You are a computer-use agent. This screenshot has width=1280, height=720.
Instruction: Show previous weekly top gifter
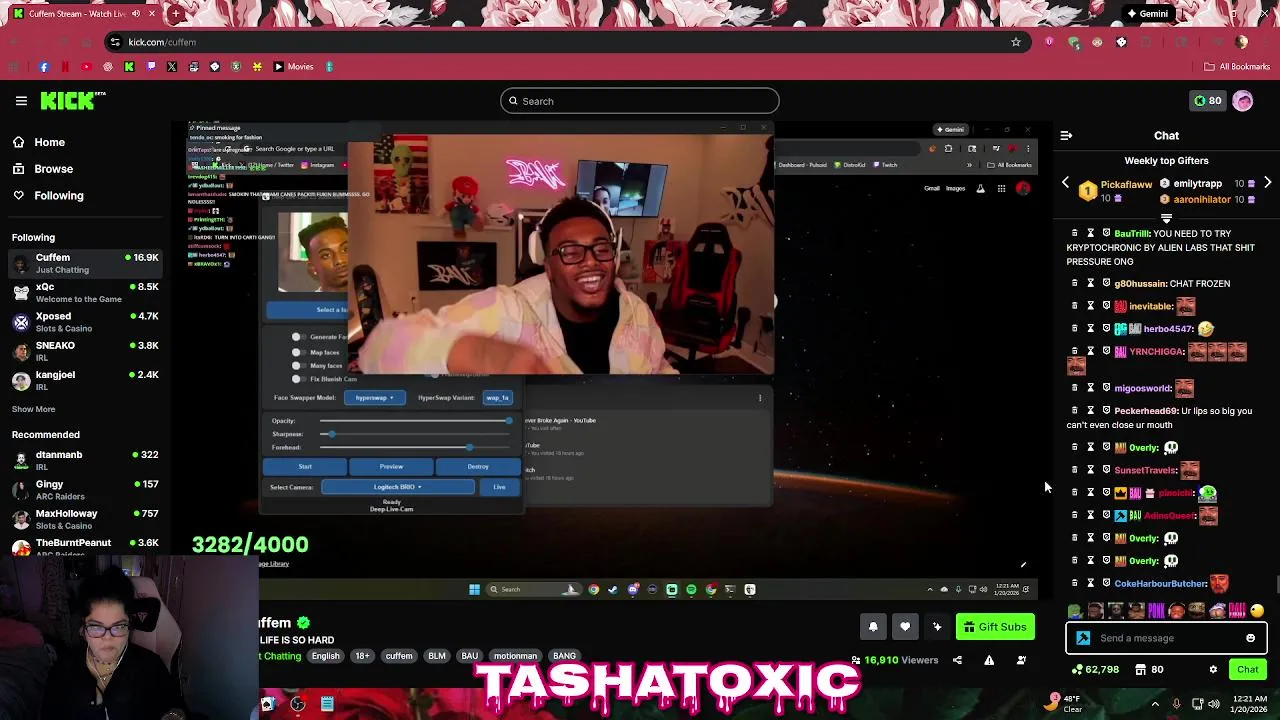[x=1065, y=184]
